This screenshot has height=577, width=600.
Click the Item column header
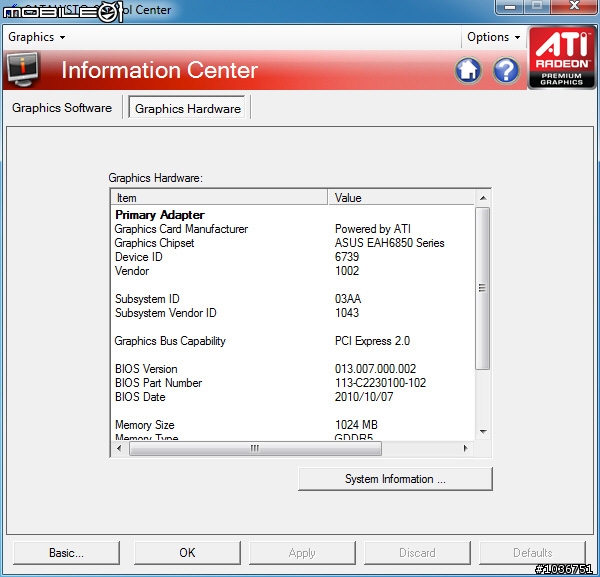pyautogui.click(x=219, y=198)
